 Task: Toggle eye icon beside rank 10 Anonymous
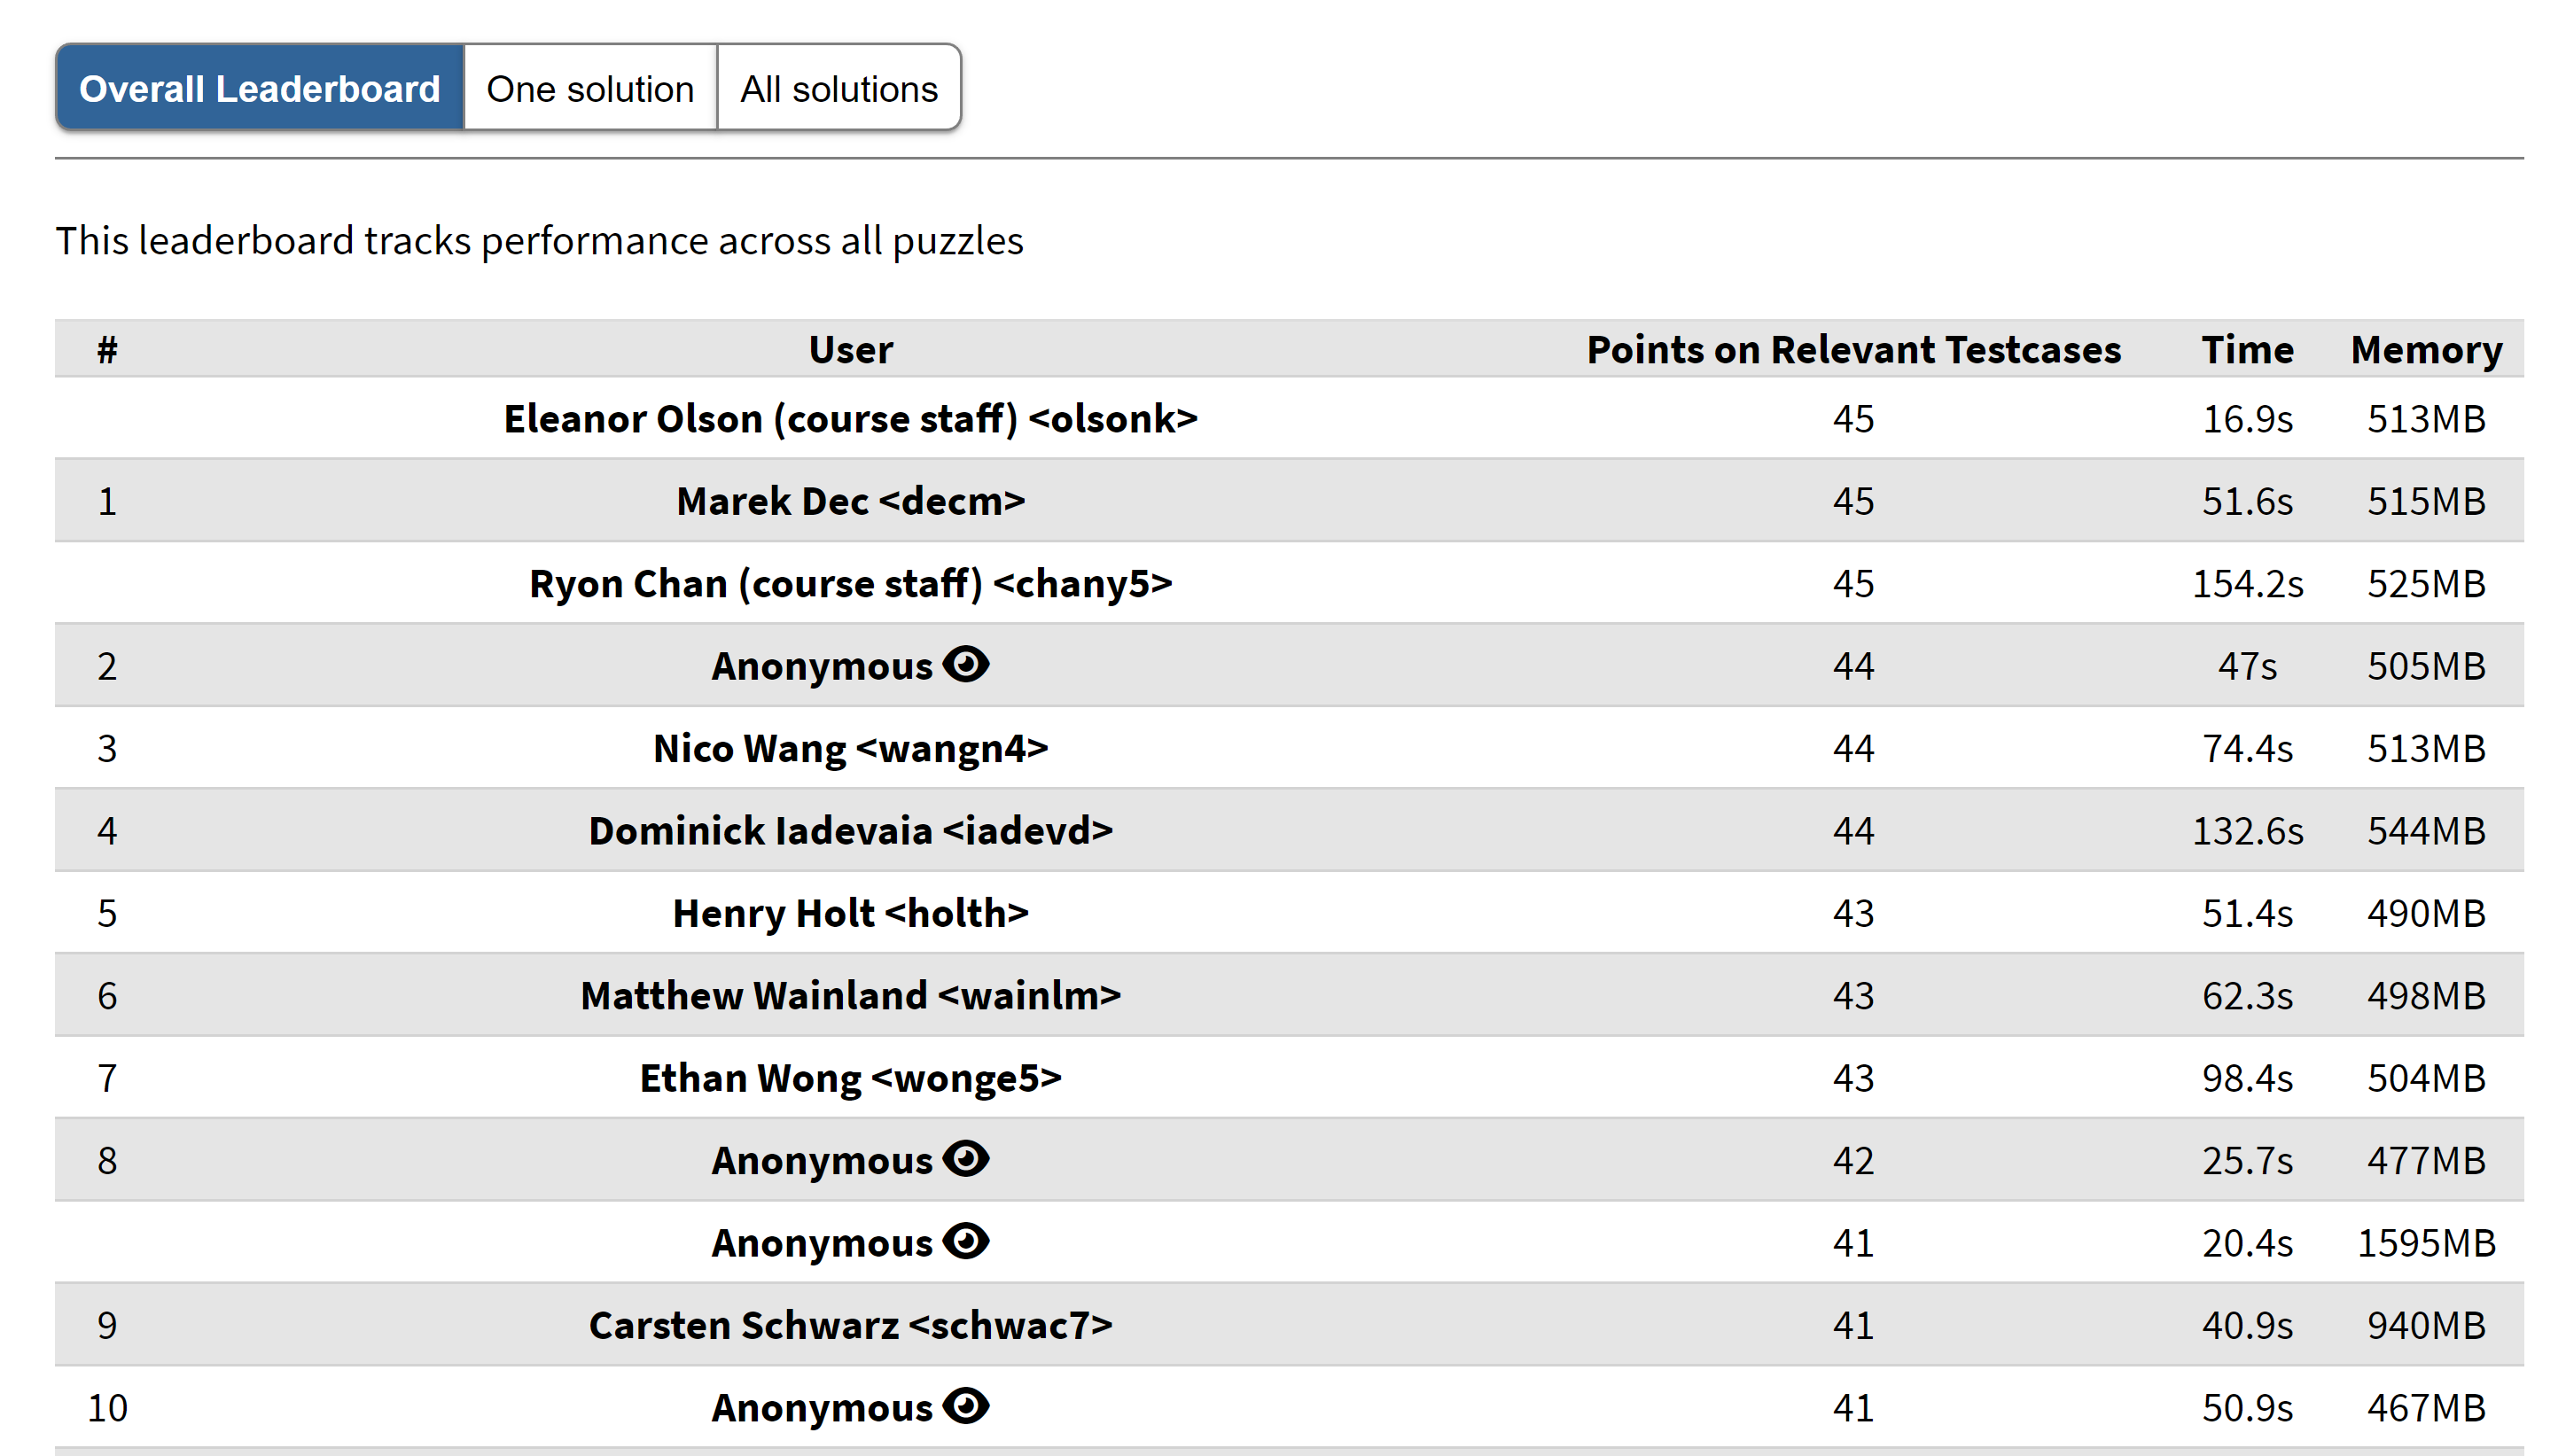[965, 1406]
